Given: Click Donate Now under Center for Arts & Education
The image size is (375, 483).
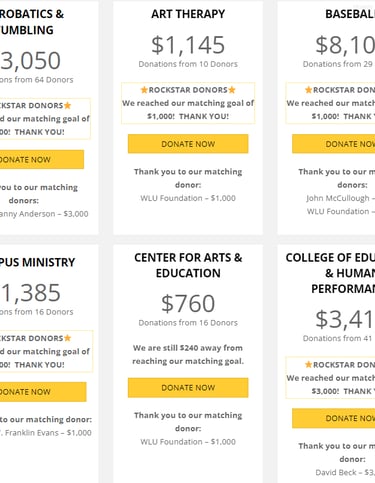Looking at the screenshot, I should click(x=188, y=387).
